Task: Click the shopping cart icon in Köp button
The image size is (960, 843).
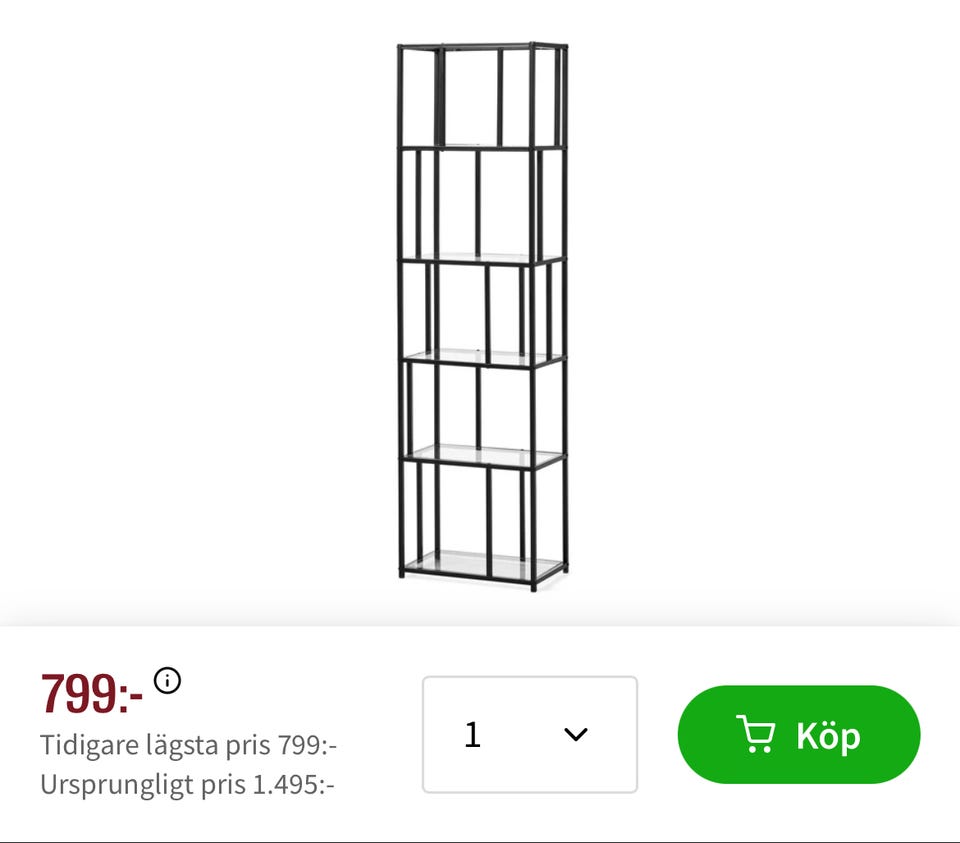Action: (756, 733)
